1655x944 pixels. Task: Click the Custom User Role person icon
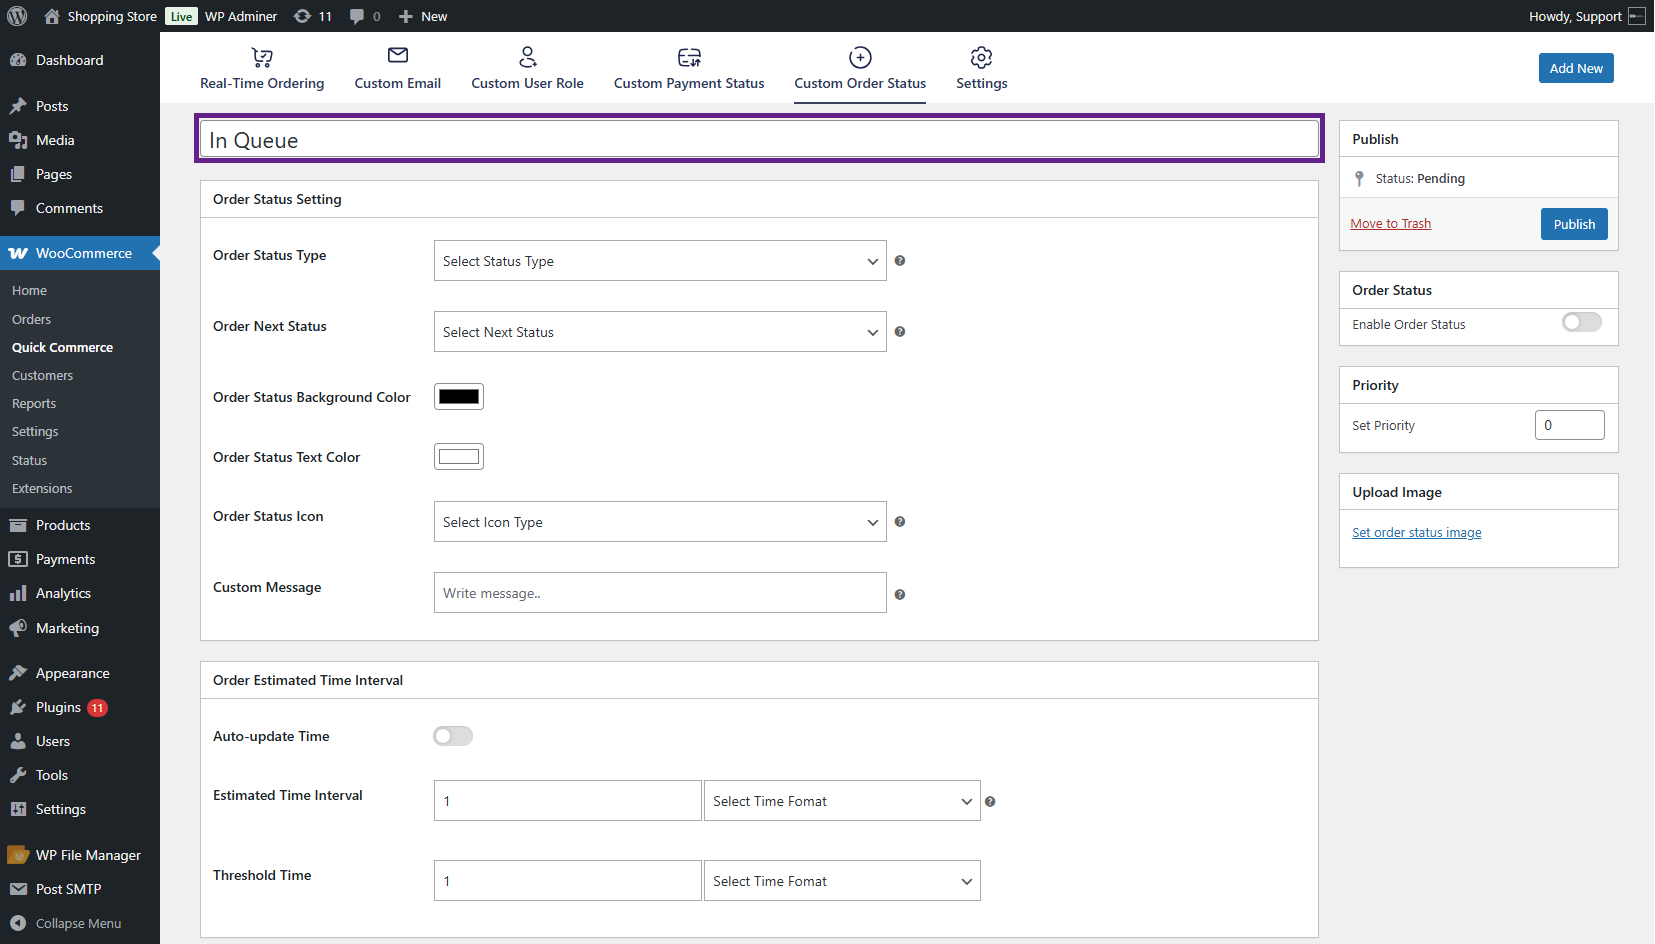[527, 57]
